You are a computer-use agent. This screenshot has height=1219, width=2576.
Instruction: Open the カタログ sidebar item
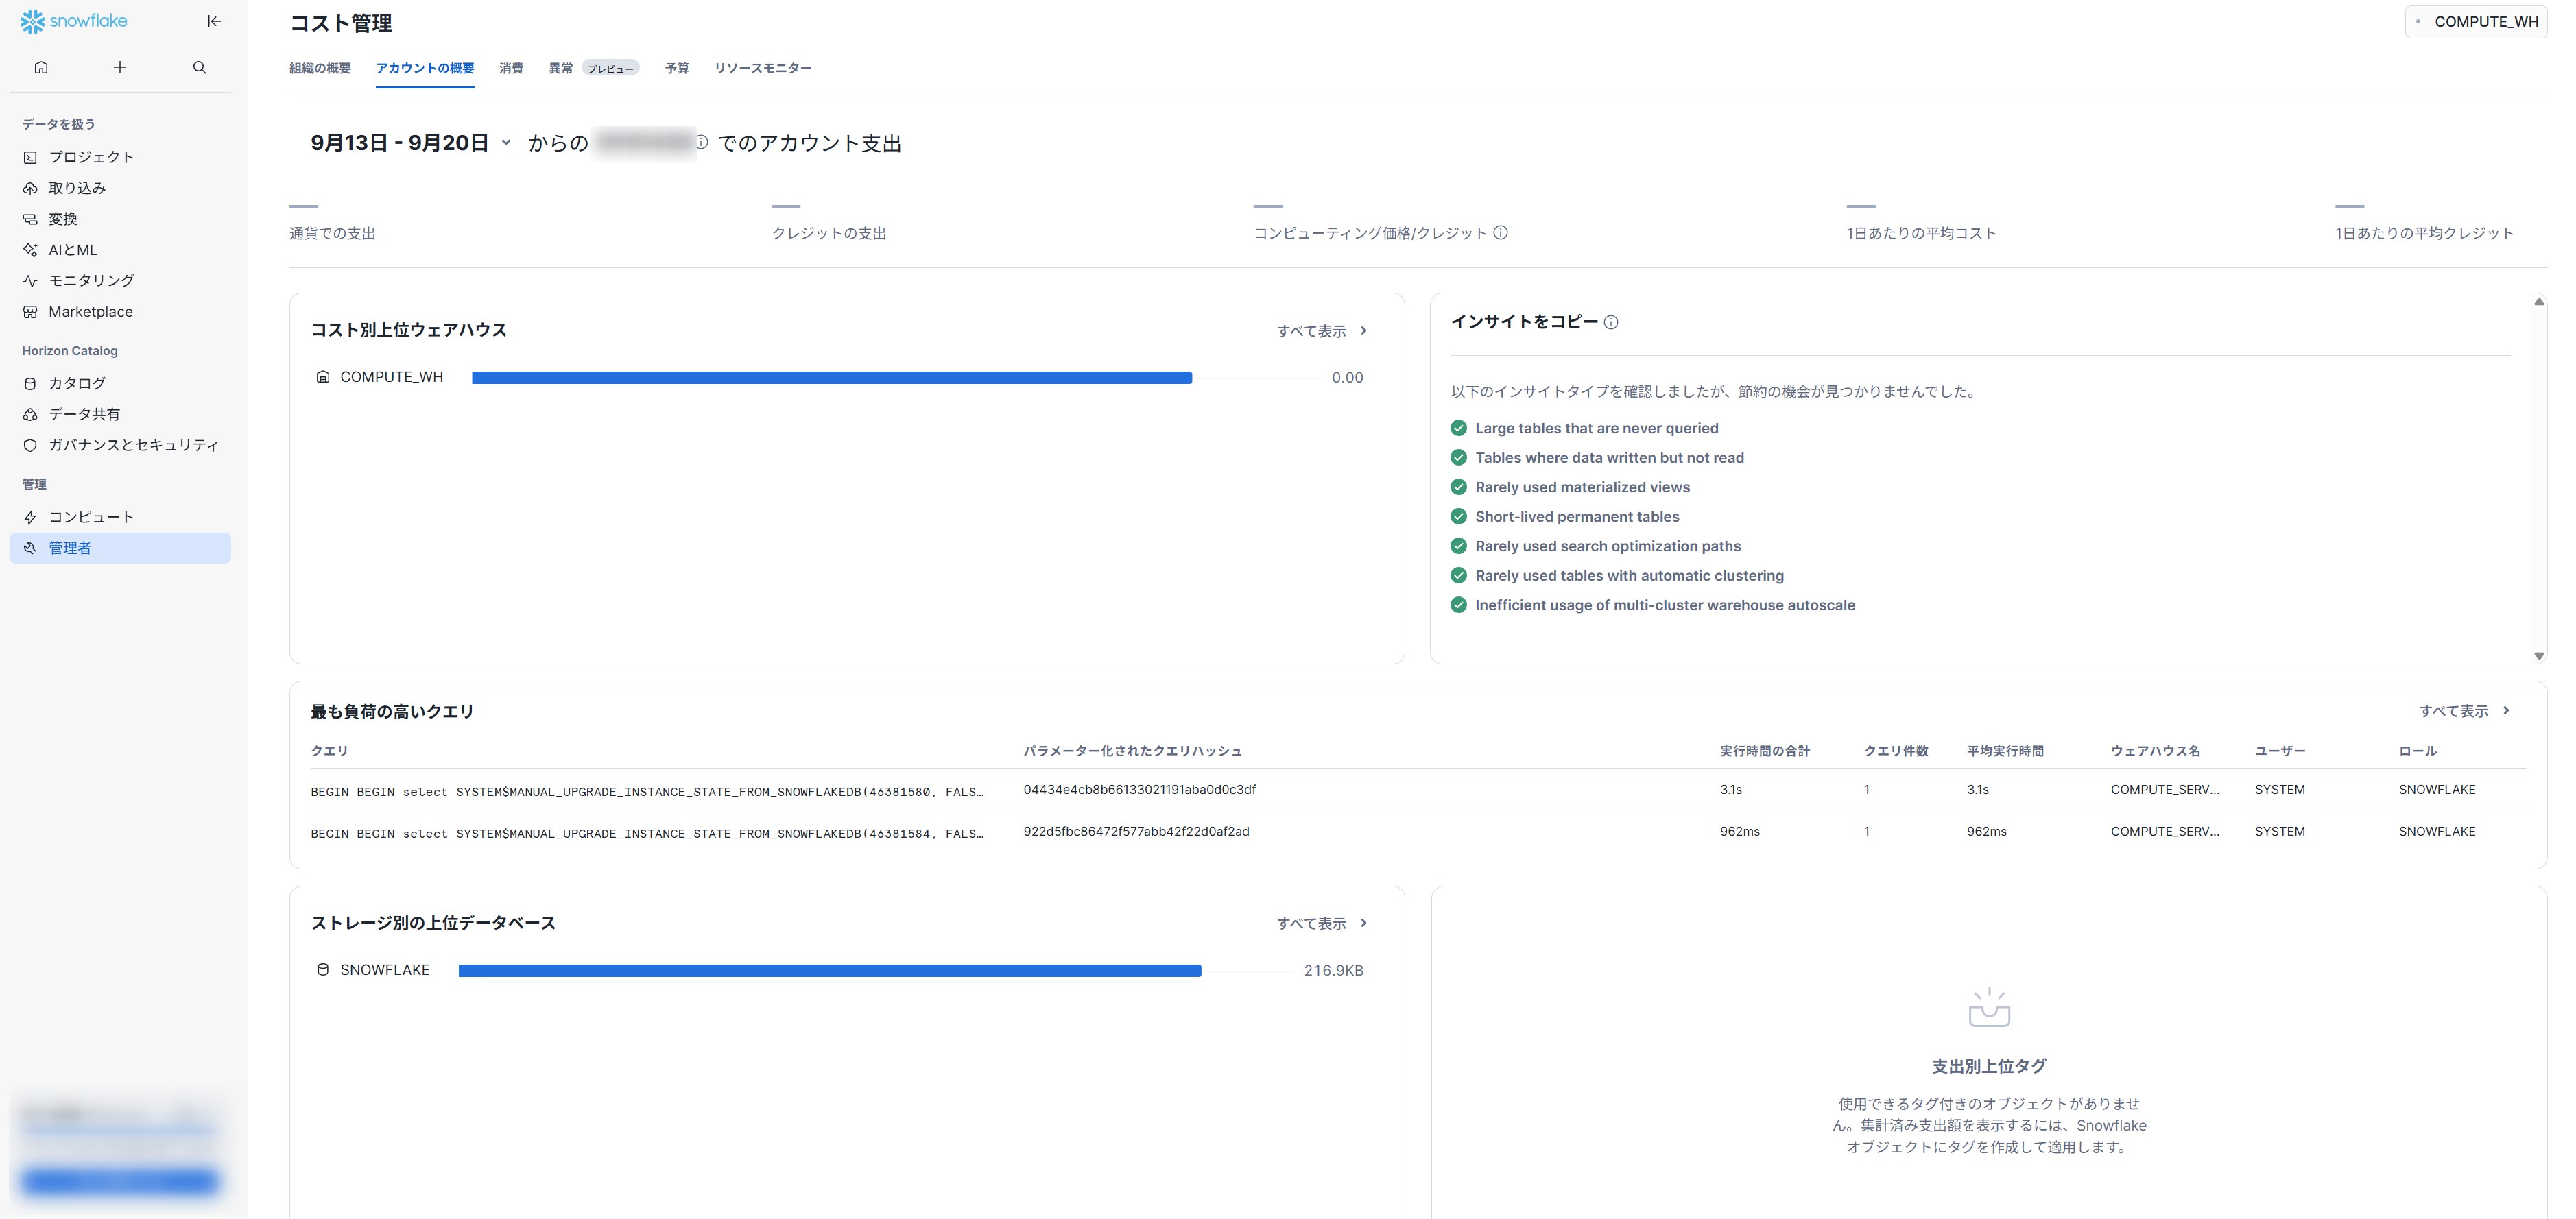(x=77, y=383)
